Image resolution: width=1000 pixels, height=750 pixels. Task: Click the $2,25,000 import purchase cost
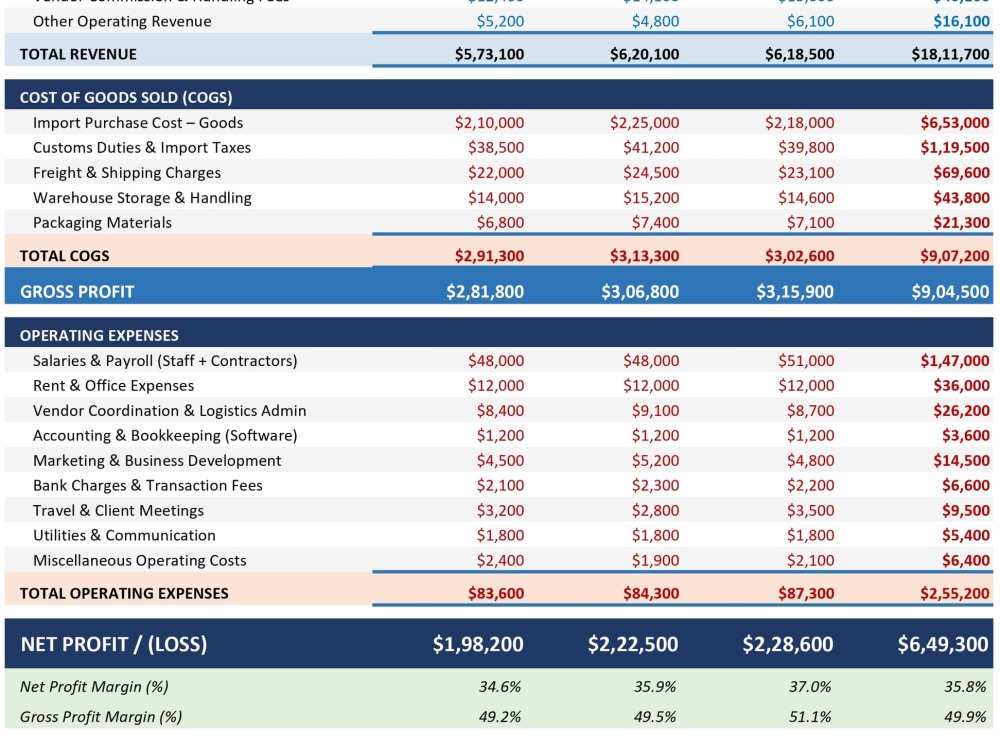point(644,122)
